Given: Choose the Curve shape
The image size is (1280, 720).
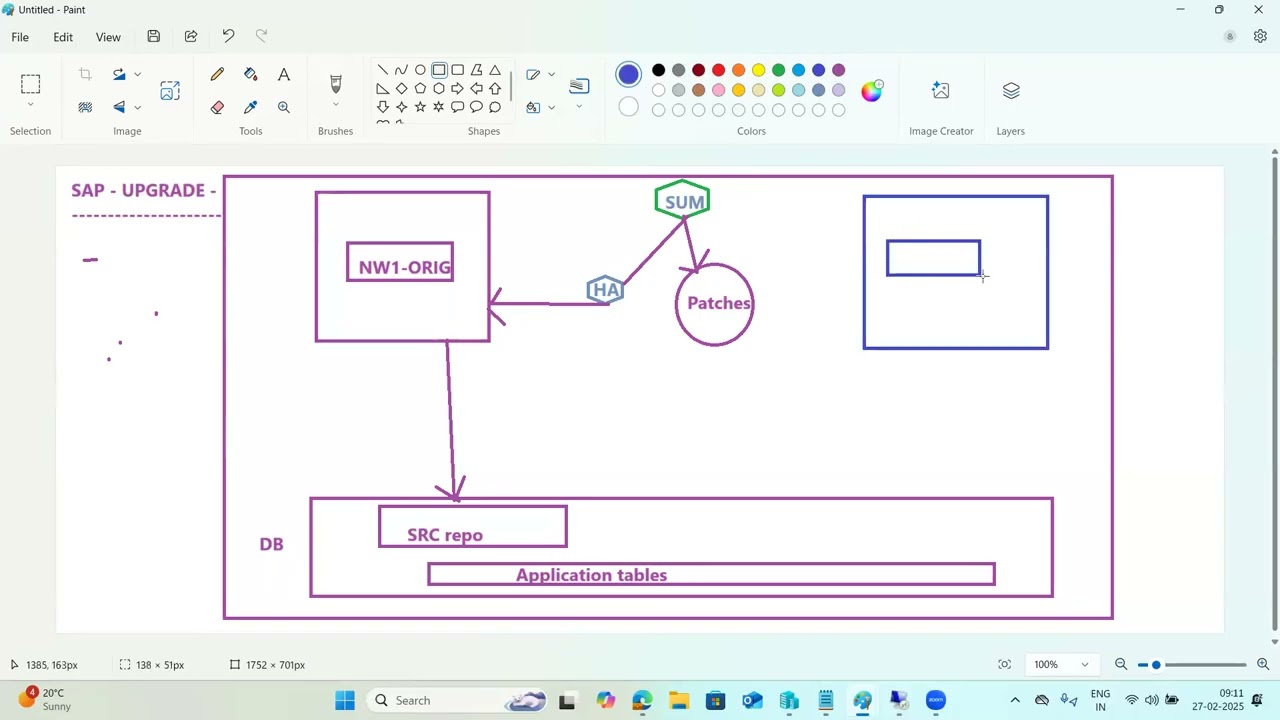Looking at the screenshot, I should click(x=401, y=70).
